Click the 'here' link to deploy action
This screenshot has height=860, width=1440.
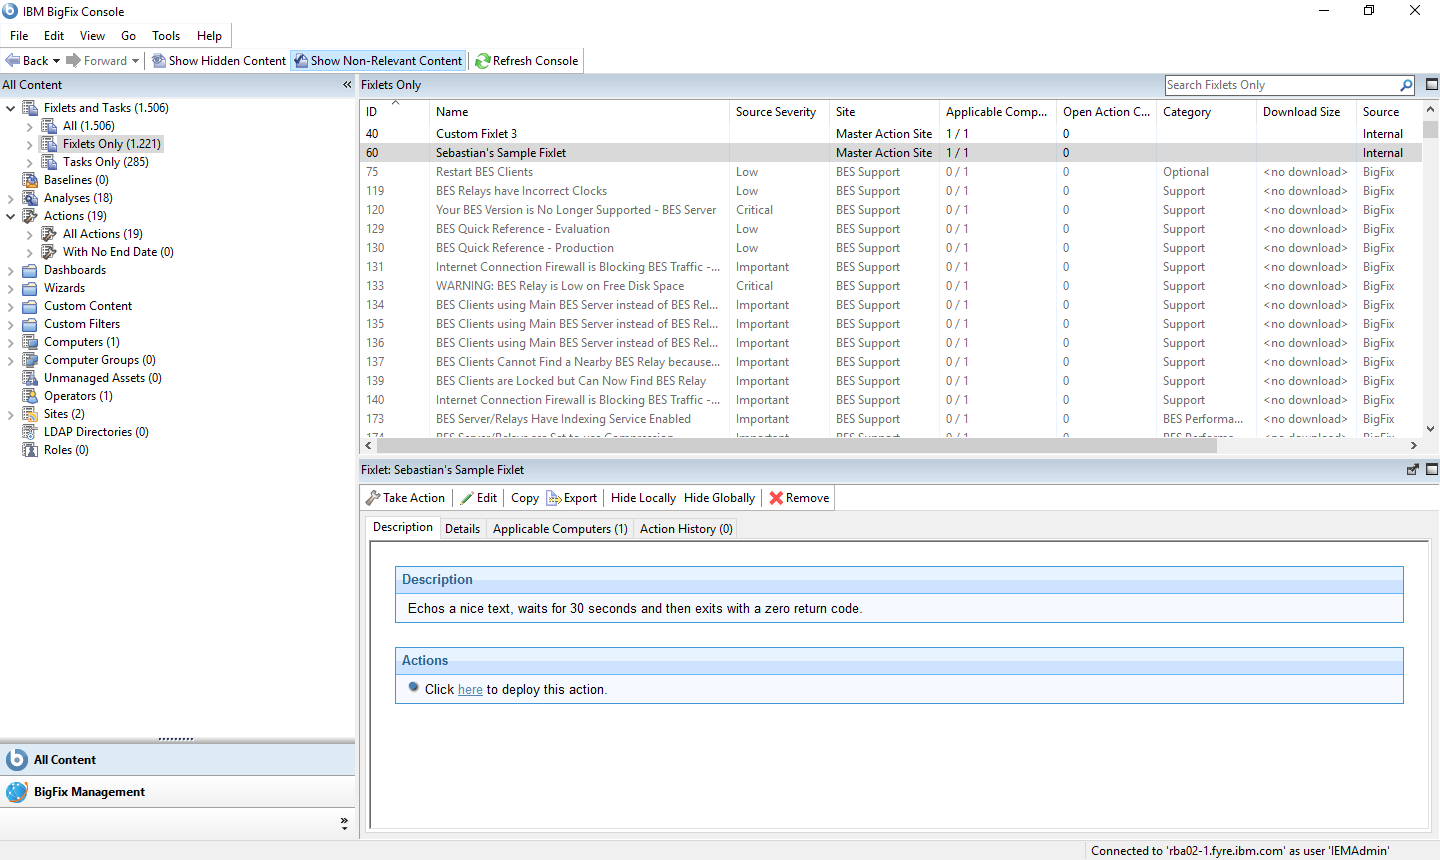[470, 690]
